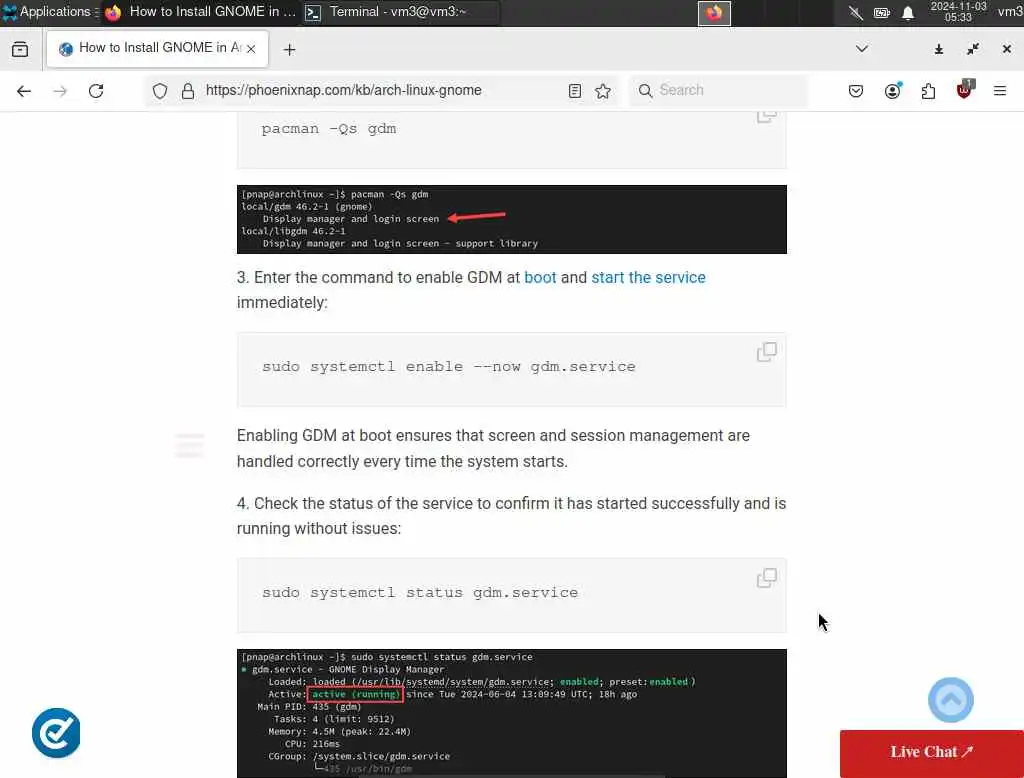Screen dimensions: 1024x778
Task: Focus the Search input field
Action: click(x=719, y=91)
